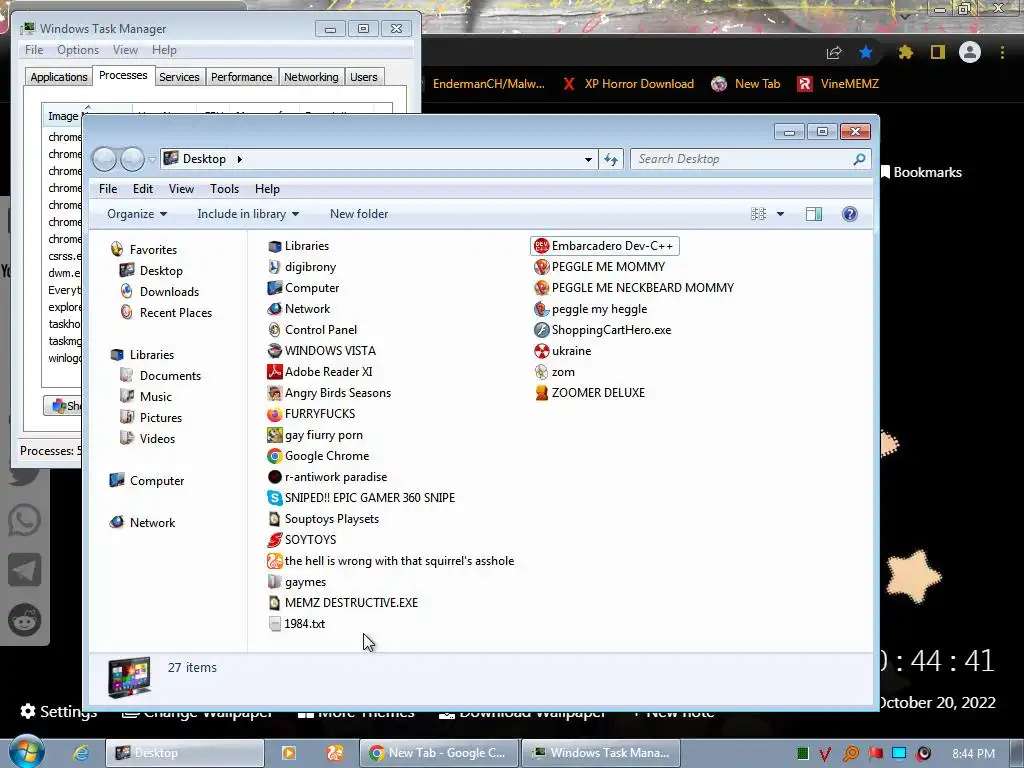Viewport: 1024px width, 768px height.
Task: Select the PEGGLE ME MOMMY icon
Action: tap(541, 267)
